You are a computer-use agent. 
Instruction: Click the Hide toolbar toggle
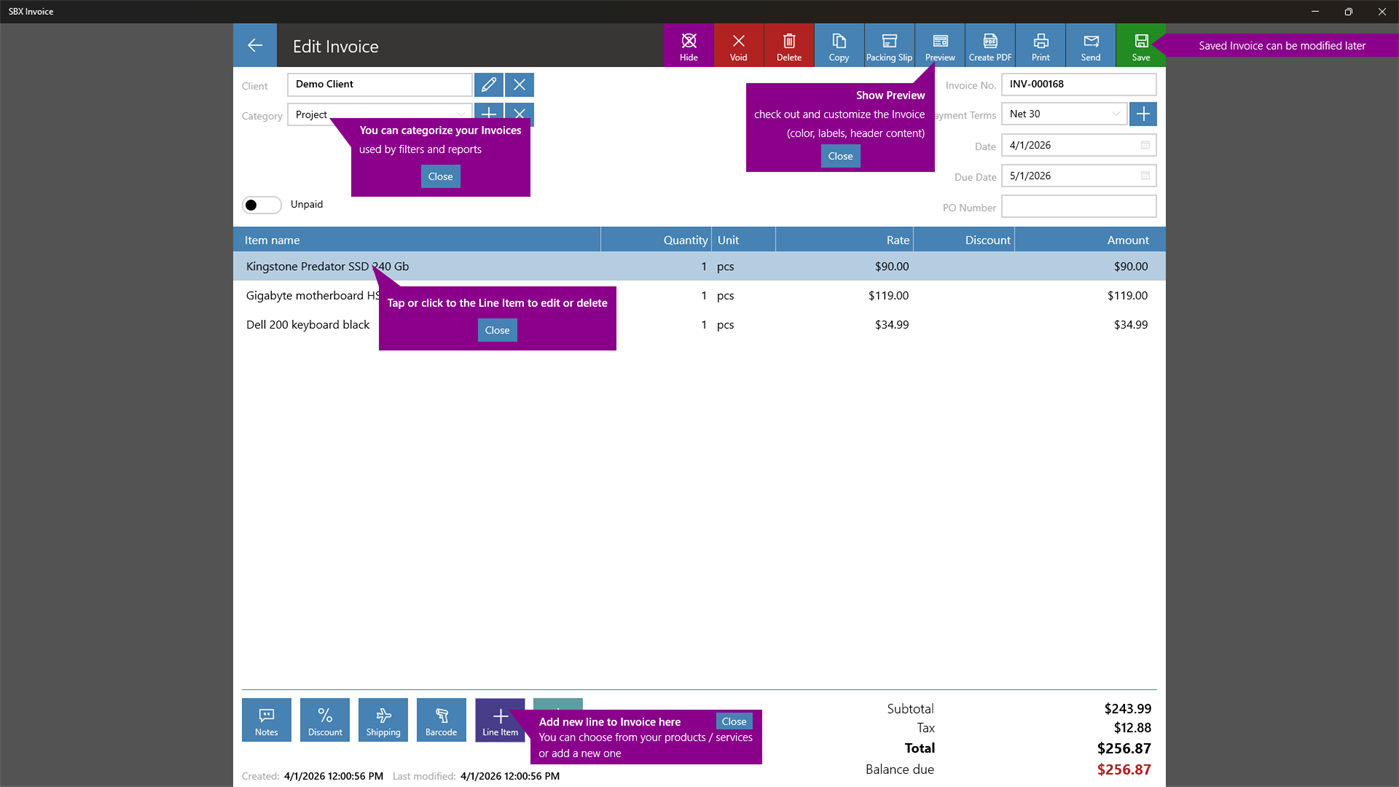pos(689,44)
